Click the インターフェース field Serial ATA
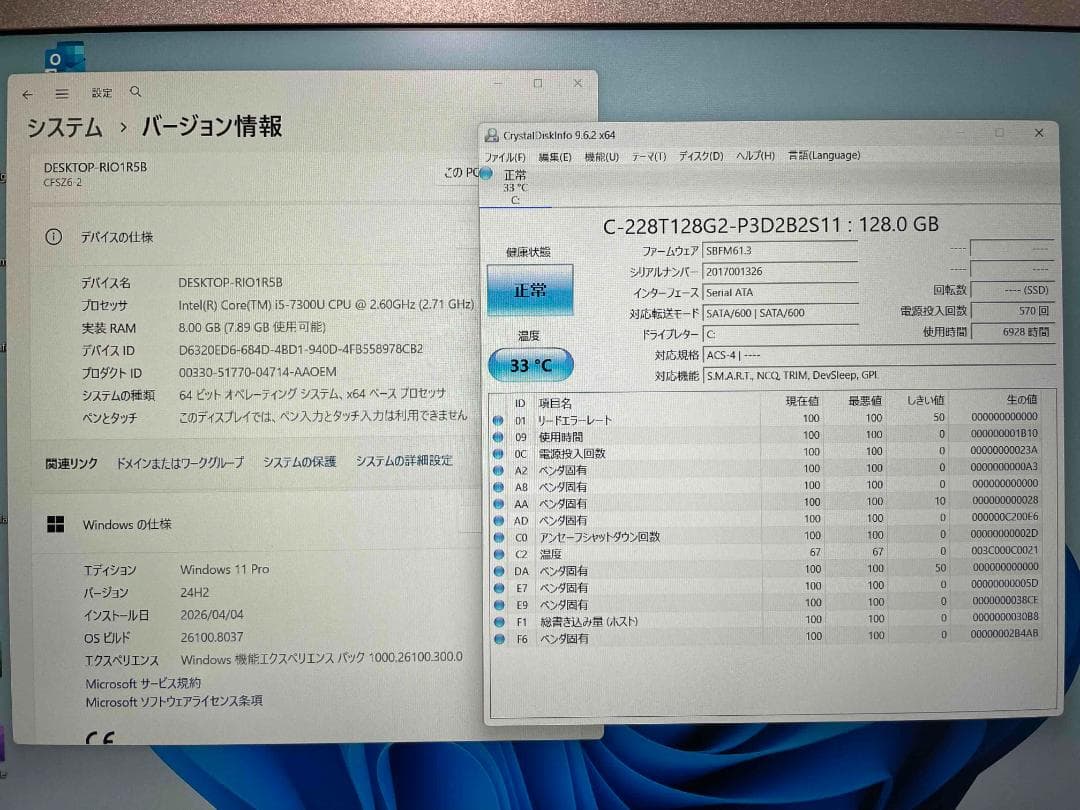The width and height of the screenshot is (1080, 810). click(780, 292)
